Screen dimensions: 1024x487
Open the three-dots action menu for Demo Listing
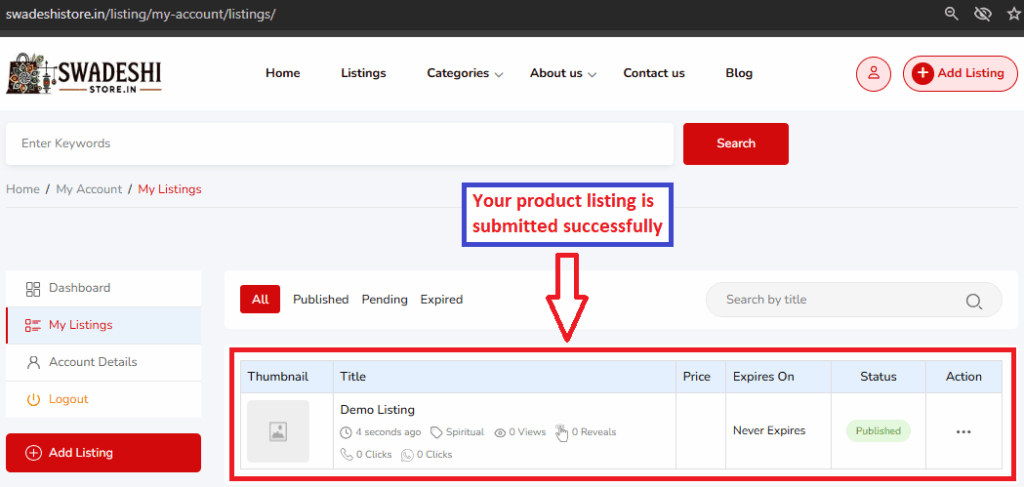point(963,431)
